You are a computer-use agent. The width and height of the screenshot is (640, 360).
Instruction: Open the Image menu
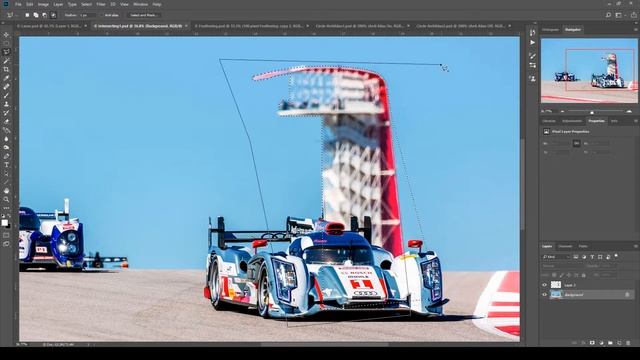[43, 4]
